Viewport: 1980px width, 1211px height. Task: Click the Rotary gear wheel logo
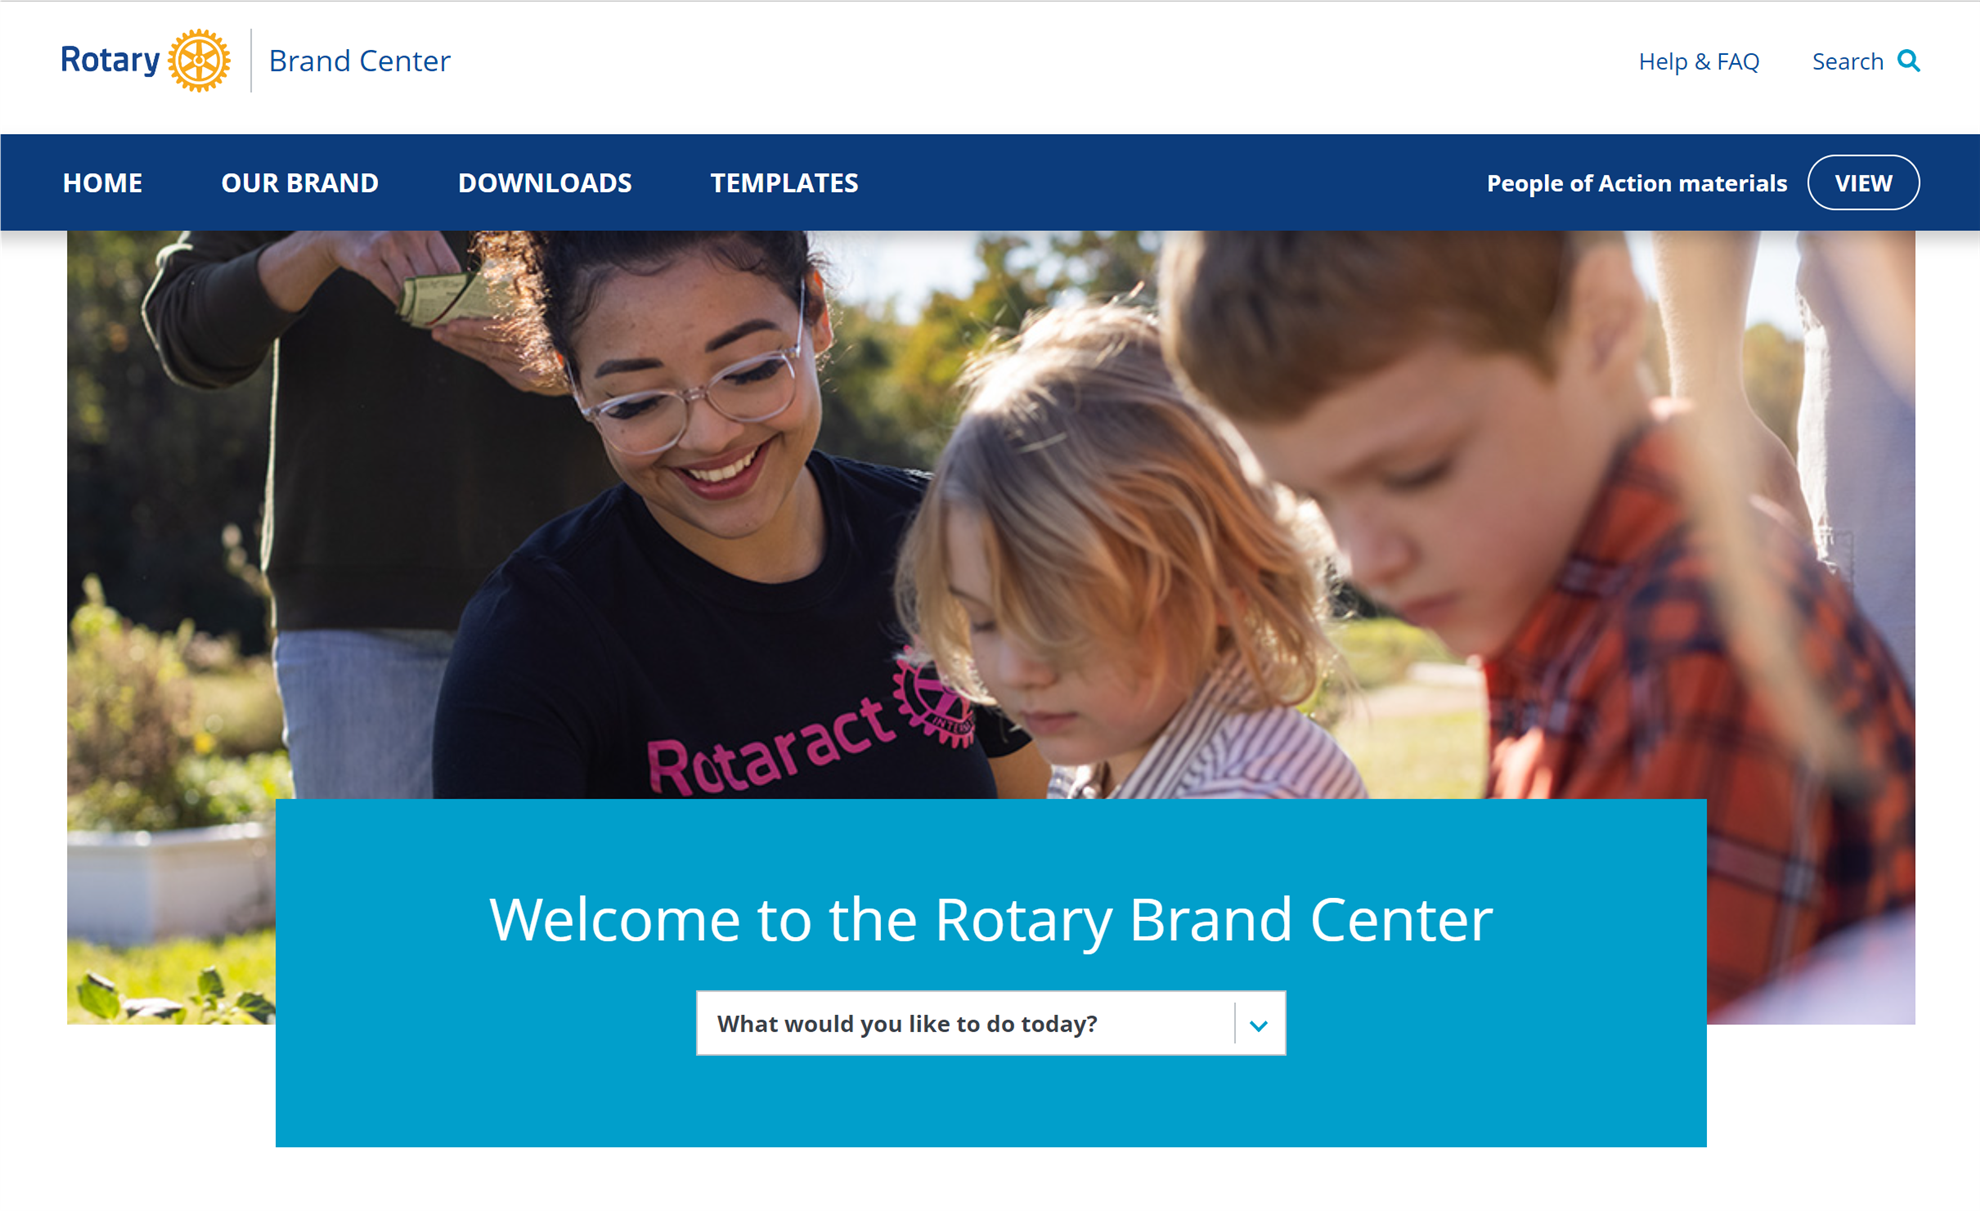[199, 61]
